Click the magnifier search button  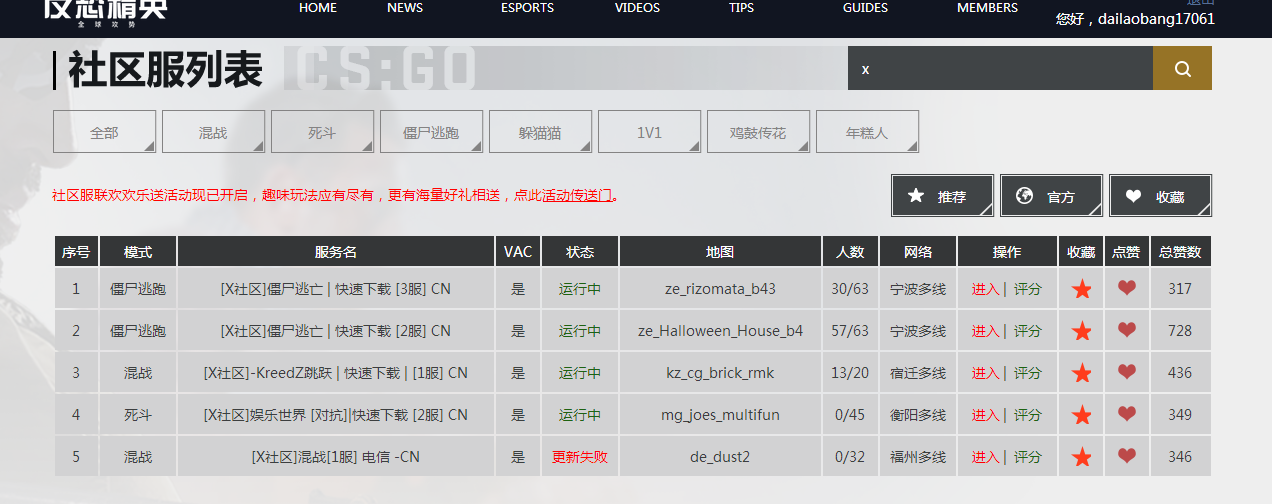[1182, 69]
